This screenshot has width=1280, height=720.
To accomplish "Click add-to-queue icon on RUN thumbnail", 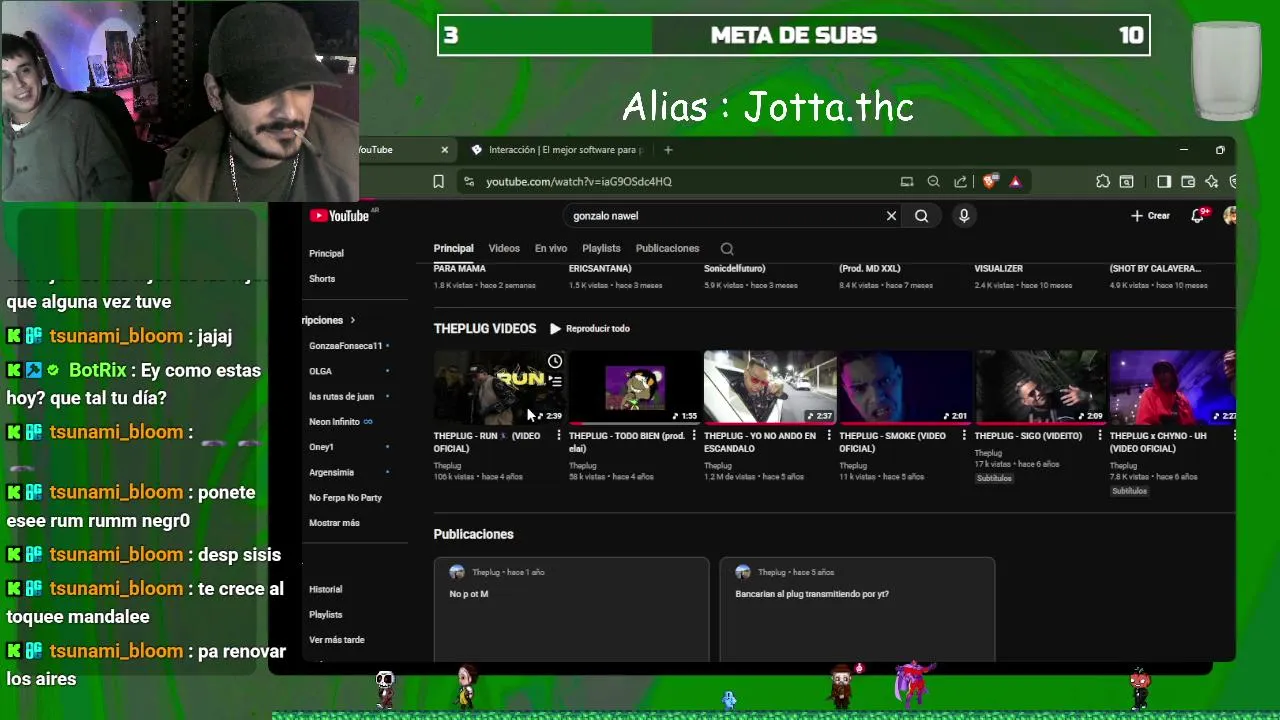I will coord(555,381).
